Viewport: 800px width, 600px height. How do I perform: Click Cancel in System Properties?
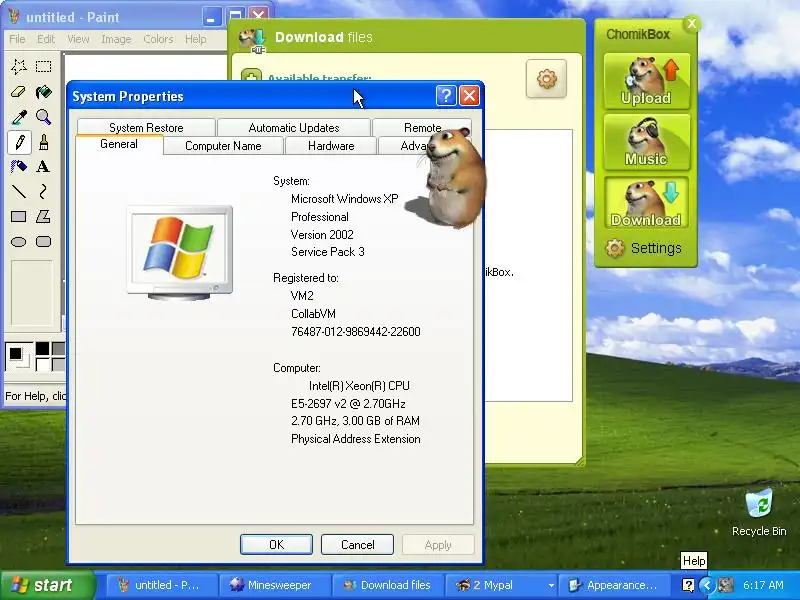click(x=357, y=545)
